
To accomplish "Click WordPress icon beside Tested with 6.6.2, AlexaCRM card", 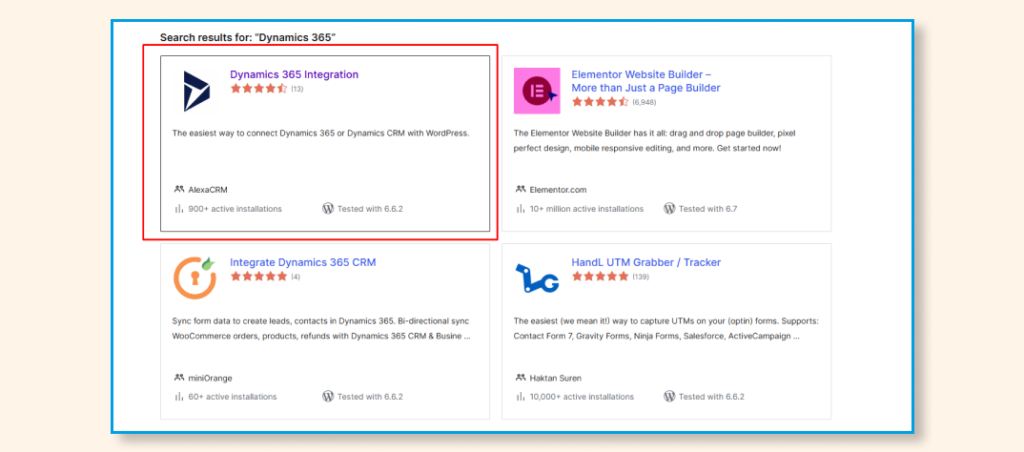I will click(x=328, y=208).
